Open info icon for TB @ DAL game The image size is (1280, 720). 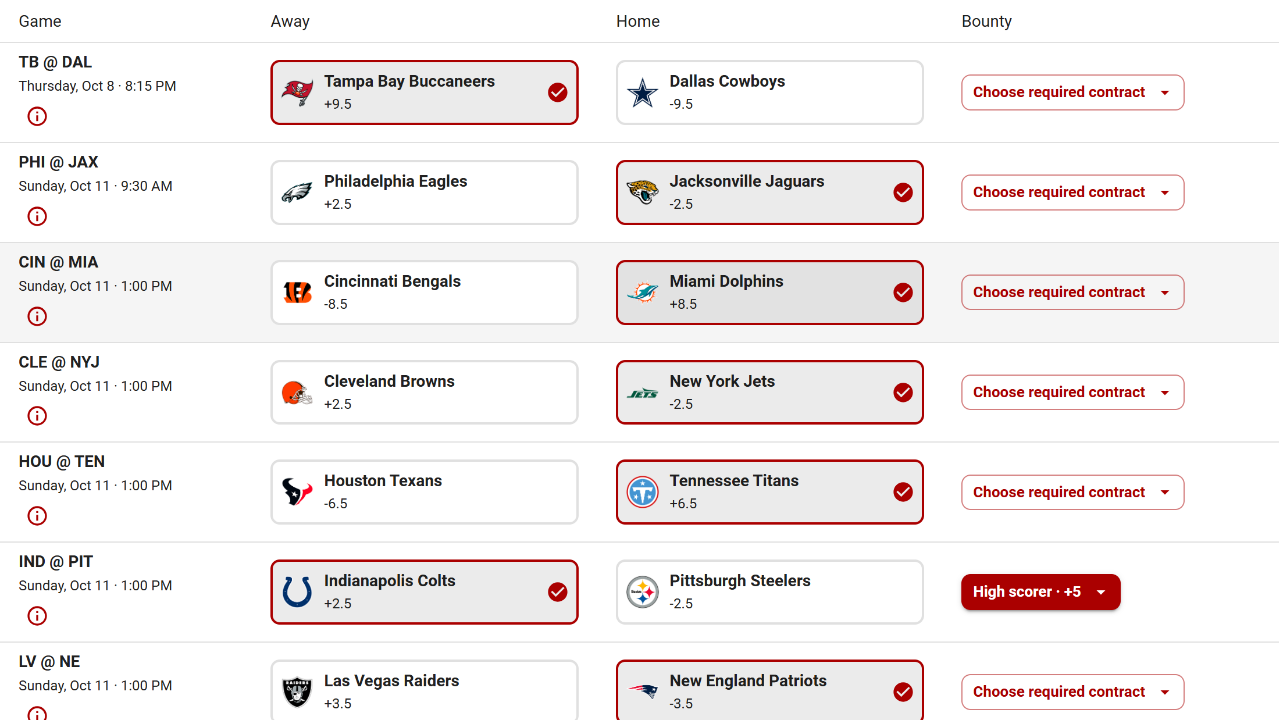37,116
